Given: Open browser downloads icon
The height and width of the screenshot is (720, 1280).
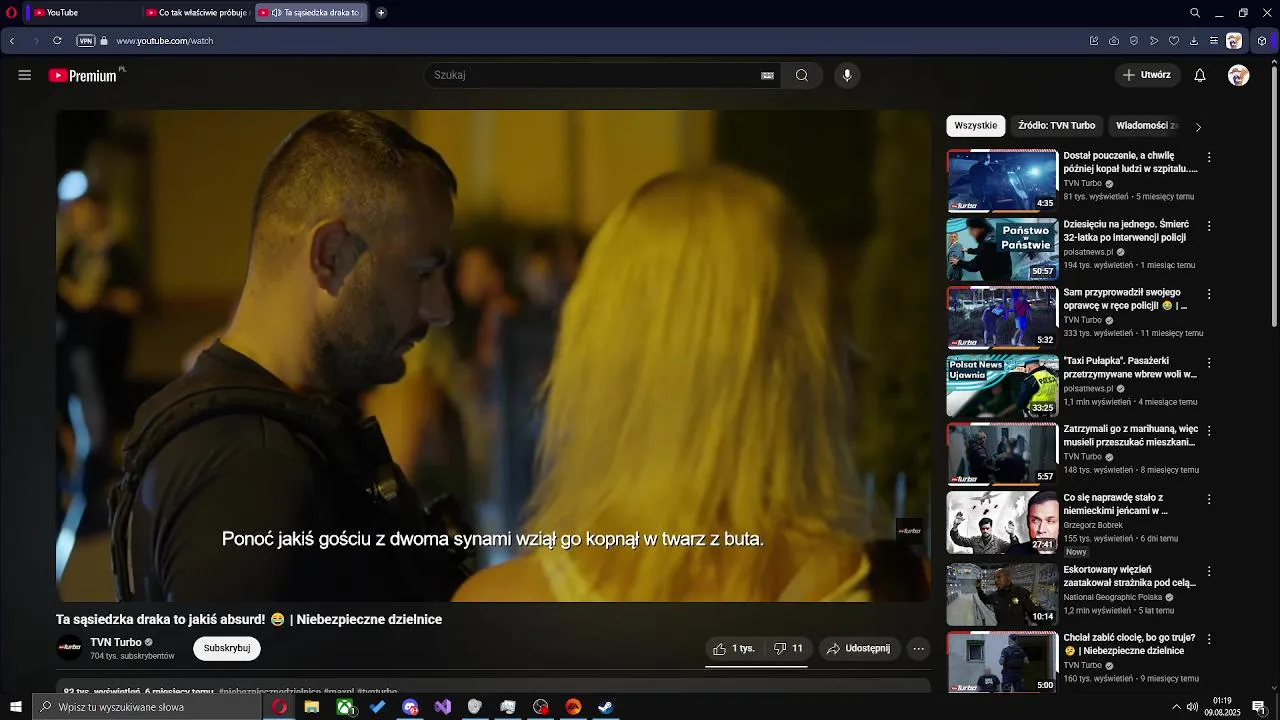Looking at the screenshot, I should (x=1194, y=41).
